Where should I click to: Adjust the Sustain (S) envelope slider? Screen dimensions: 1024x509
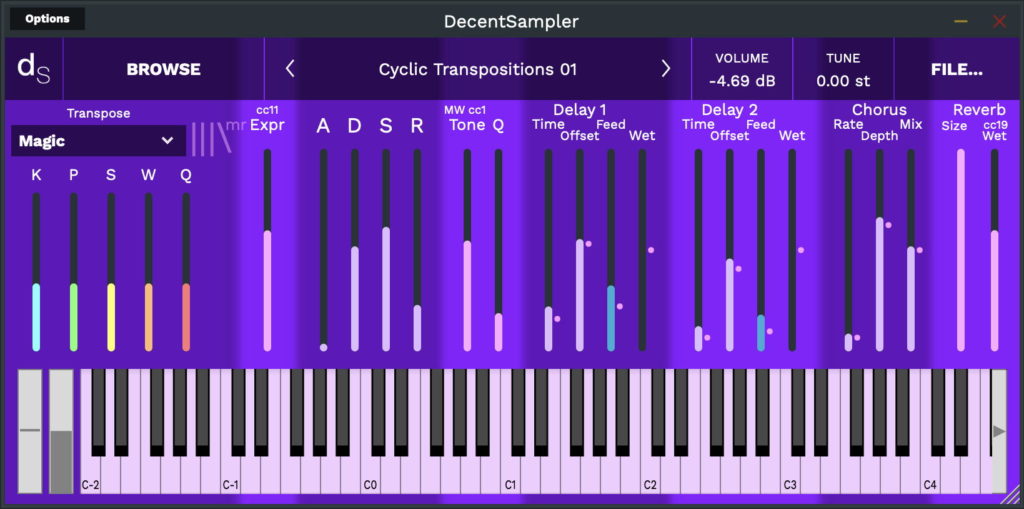[386, 250]
